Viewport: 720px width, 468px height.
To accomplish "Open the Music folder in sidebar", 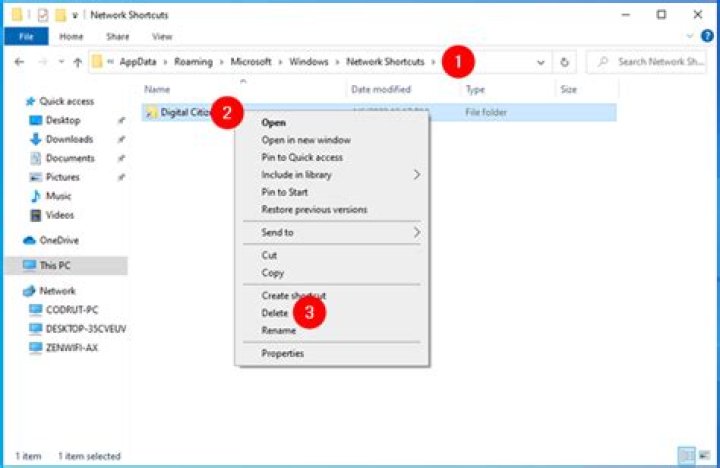I will (x=58, y=196).
